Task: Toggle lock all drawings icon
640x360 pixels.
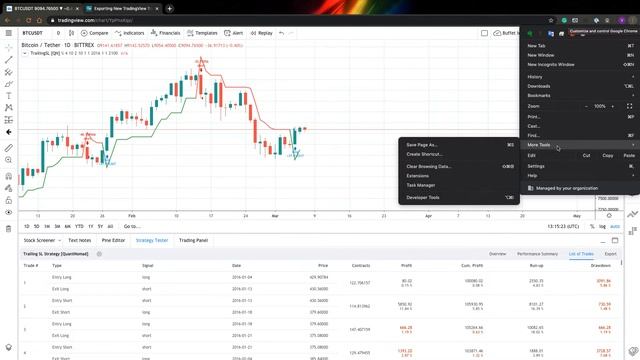Action: point(9,200)
